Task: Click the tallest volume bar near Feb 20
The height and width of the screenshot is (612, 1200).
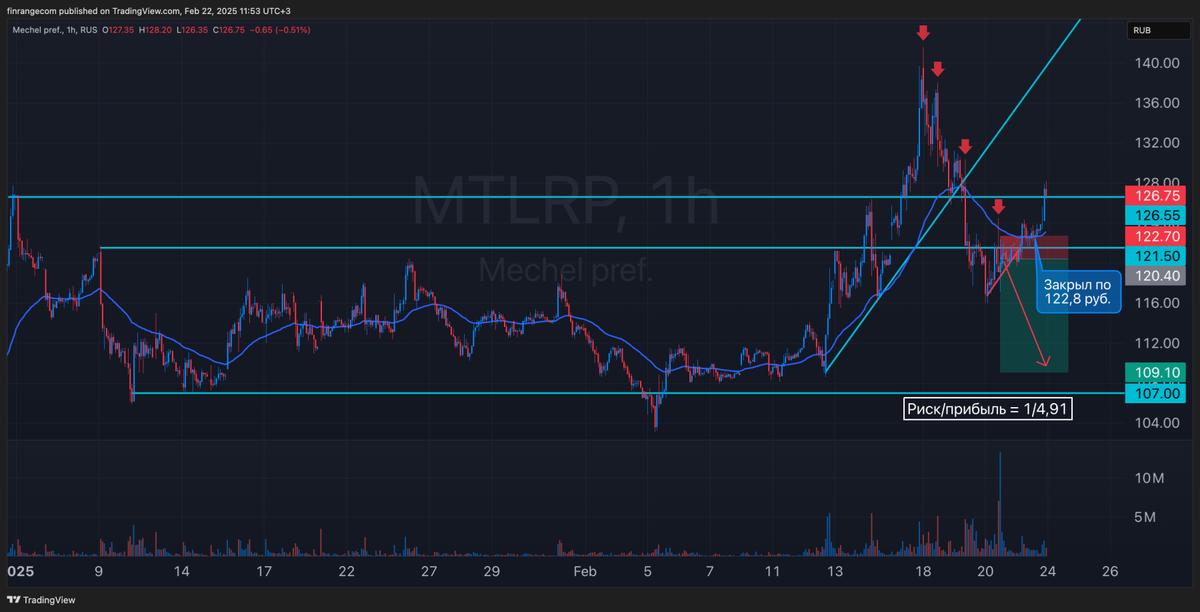Action: pos(999,504)
